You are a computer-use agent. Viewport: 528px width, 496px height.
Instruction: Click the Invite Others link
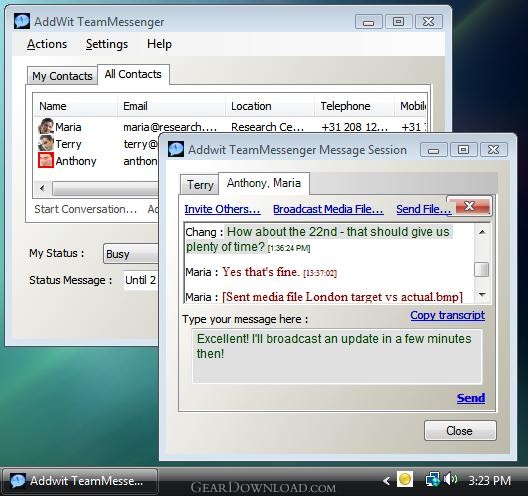pyautogui.click(x=222, y=209)
